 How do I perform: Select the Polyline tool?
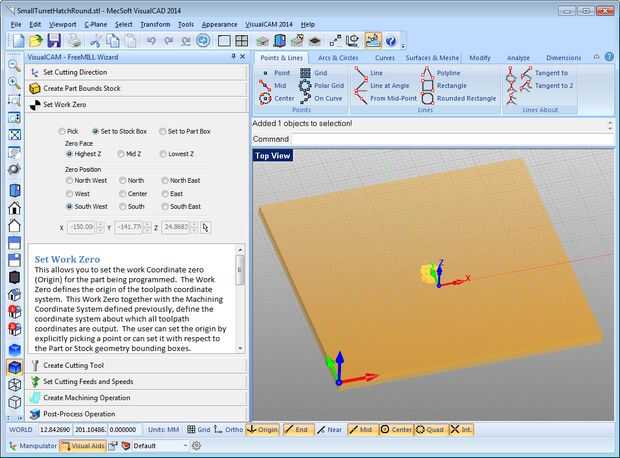[440, 73]
